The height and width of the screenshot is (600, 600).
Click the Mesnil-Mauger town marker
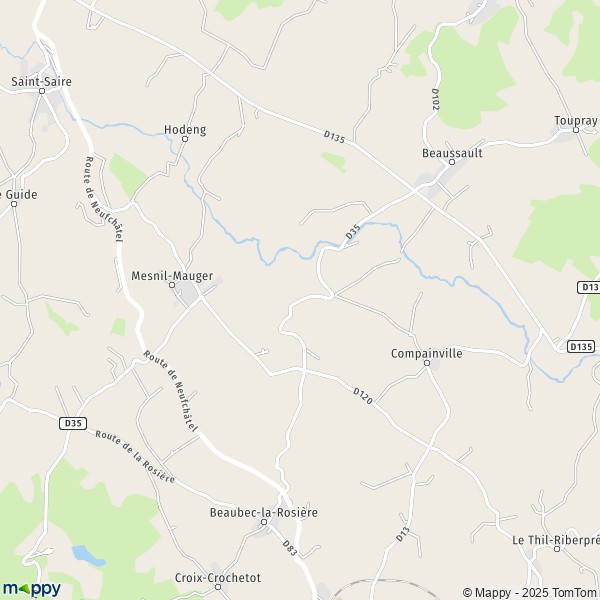tap(172, 285)
